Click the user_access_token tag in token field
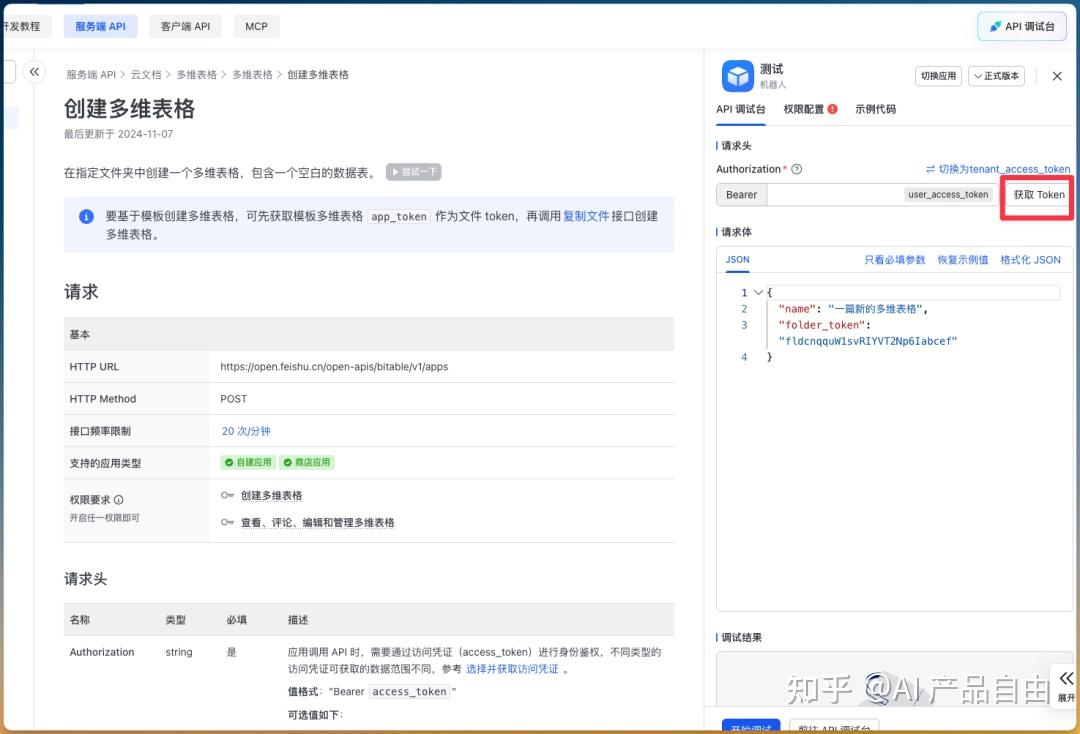The width and height of the screenshot is (1080, 734). tap(948, 195)
